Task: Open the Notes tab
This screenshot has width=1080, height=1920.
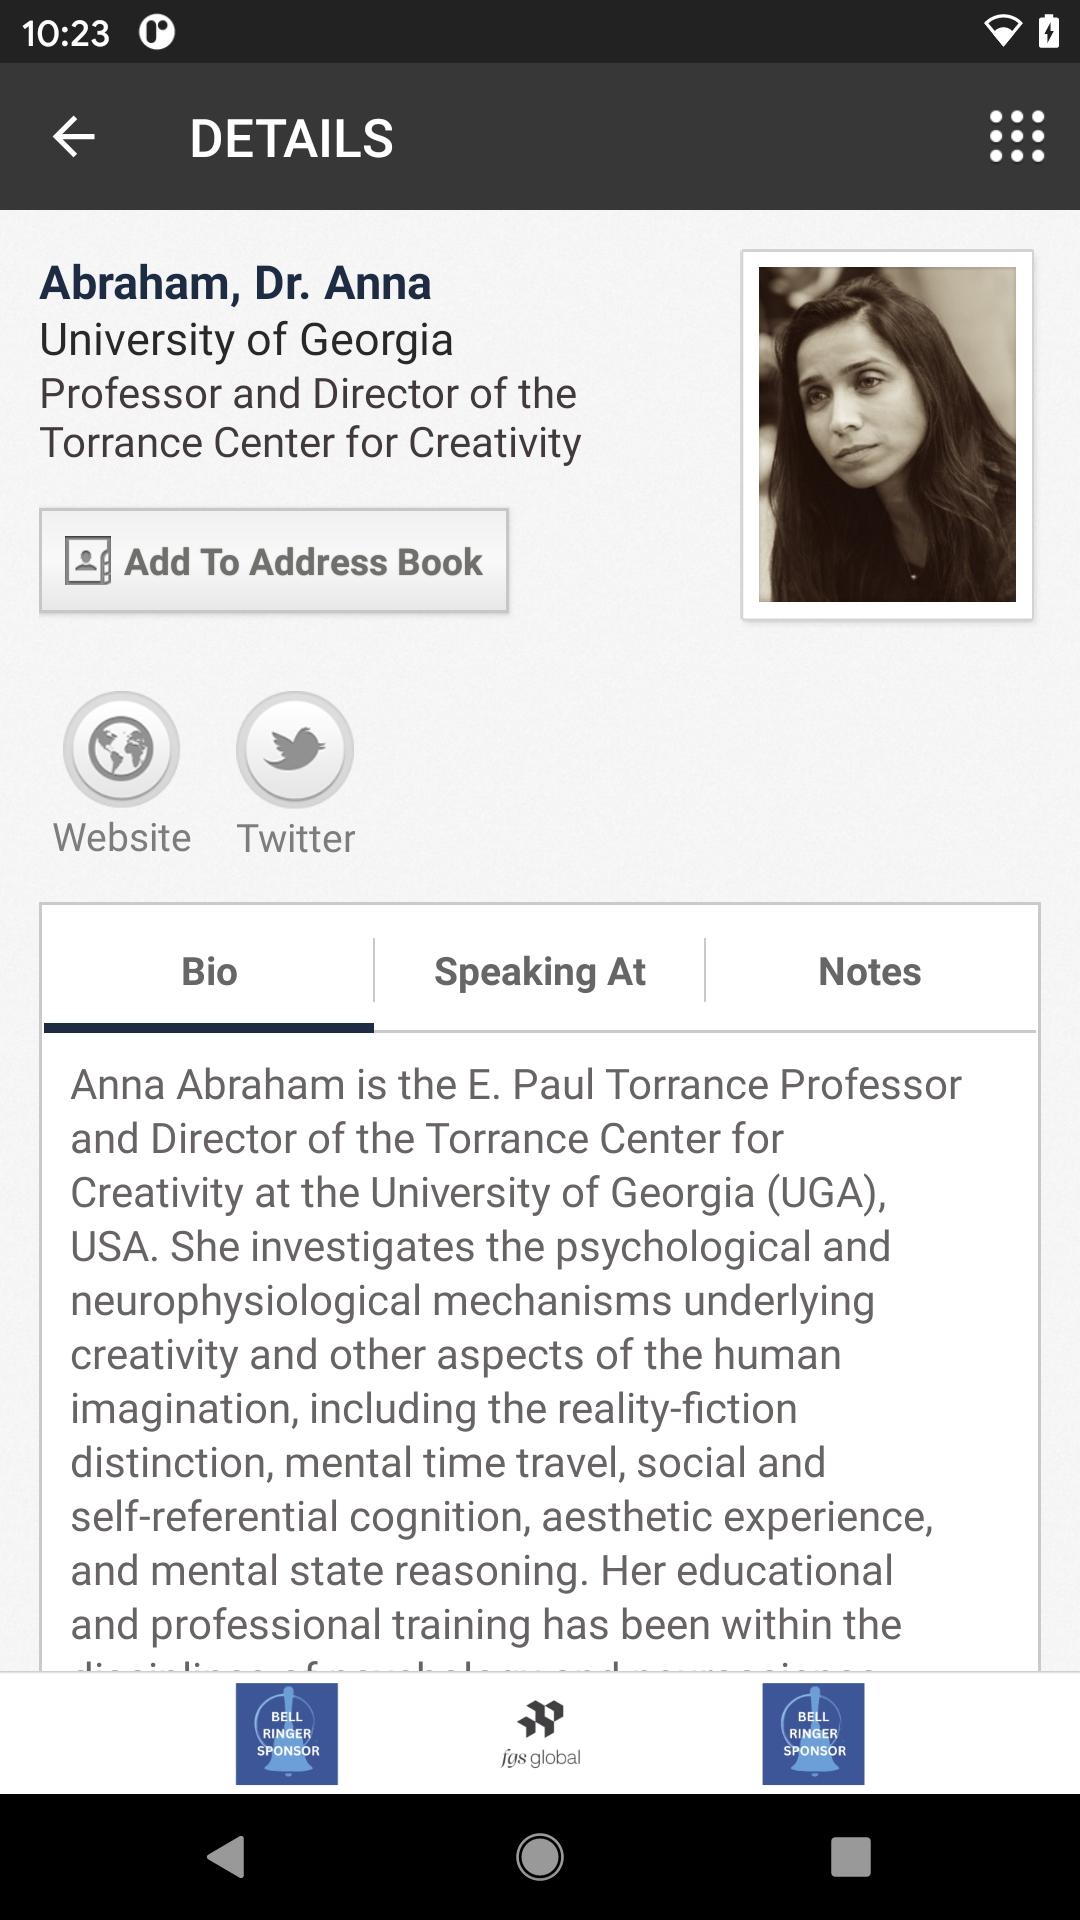Action: [x=869, y=971]
